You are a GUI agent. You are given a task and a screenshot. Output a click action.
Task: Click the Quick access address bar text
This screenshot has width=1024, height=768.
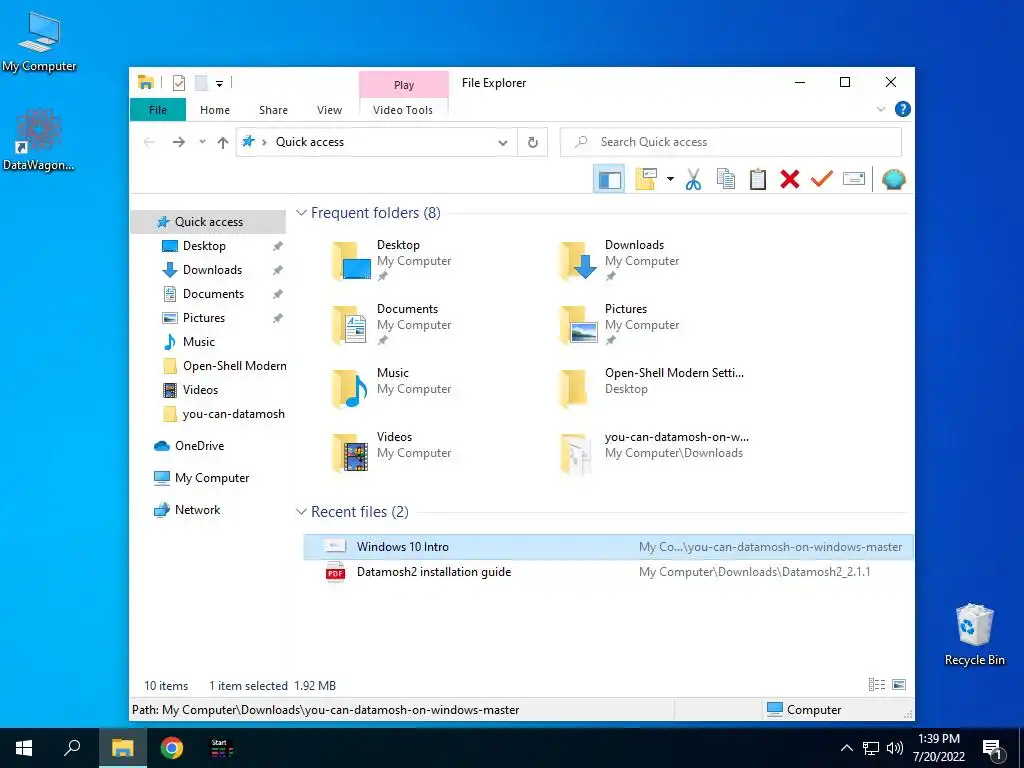(310, 142)
